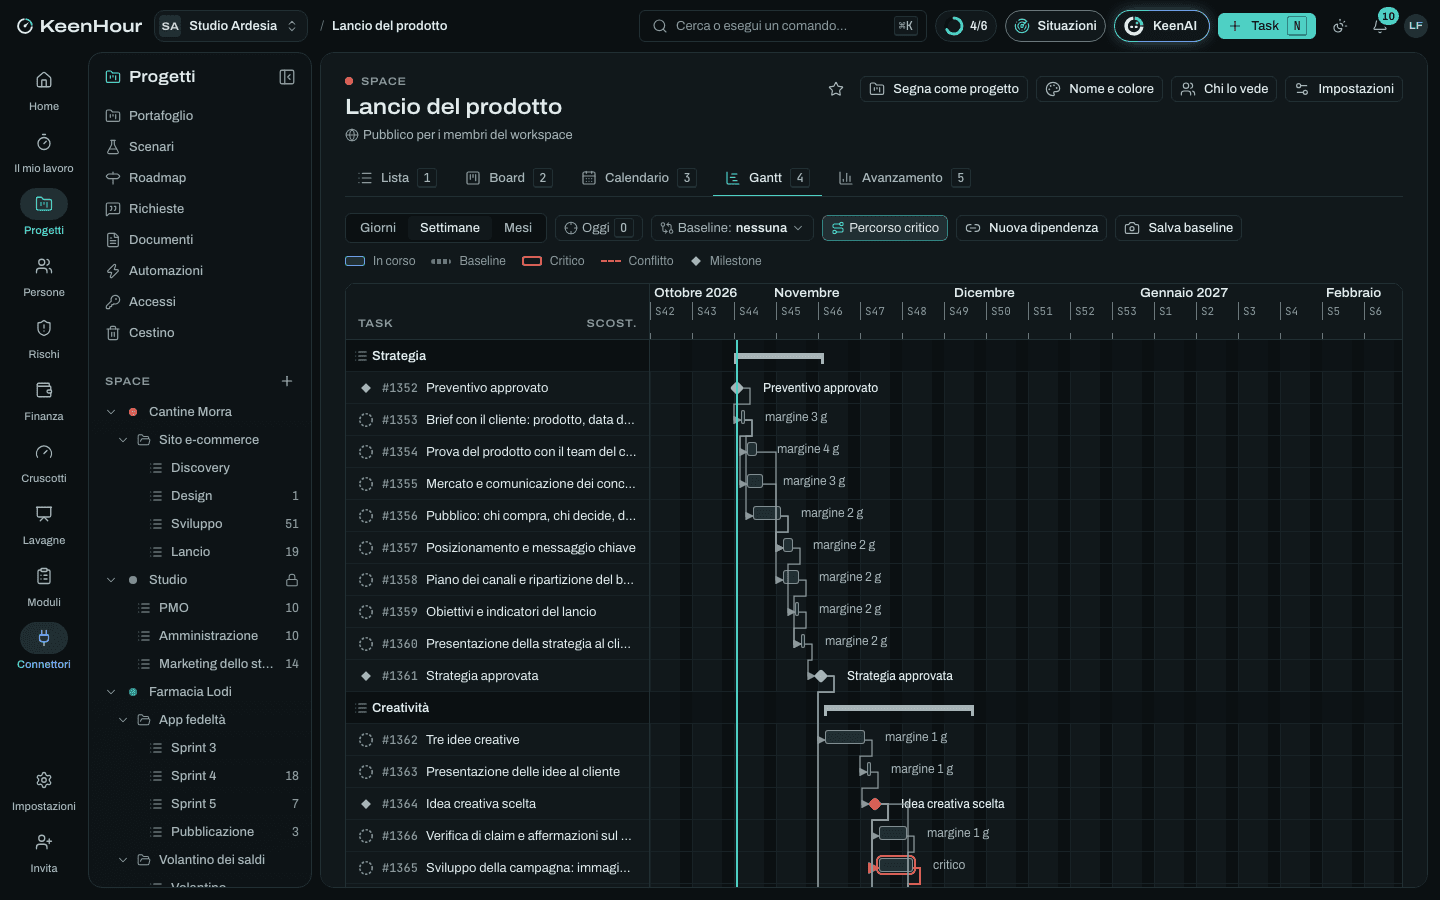The width and height of the screenshot is (1440, 900).
Task: Switch to Avanzamento tab
Action: coord(903,178)
